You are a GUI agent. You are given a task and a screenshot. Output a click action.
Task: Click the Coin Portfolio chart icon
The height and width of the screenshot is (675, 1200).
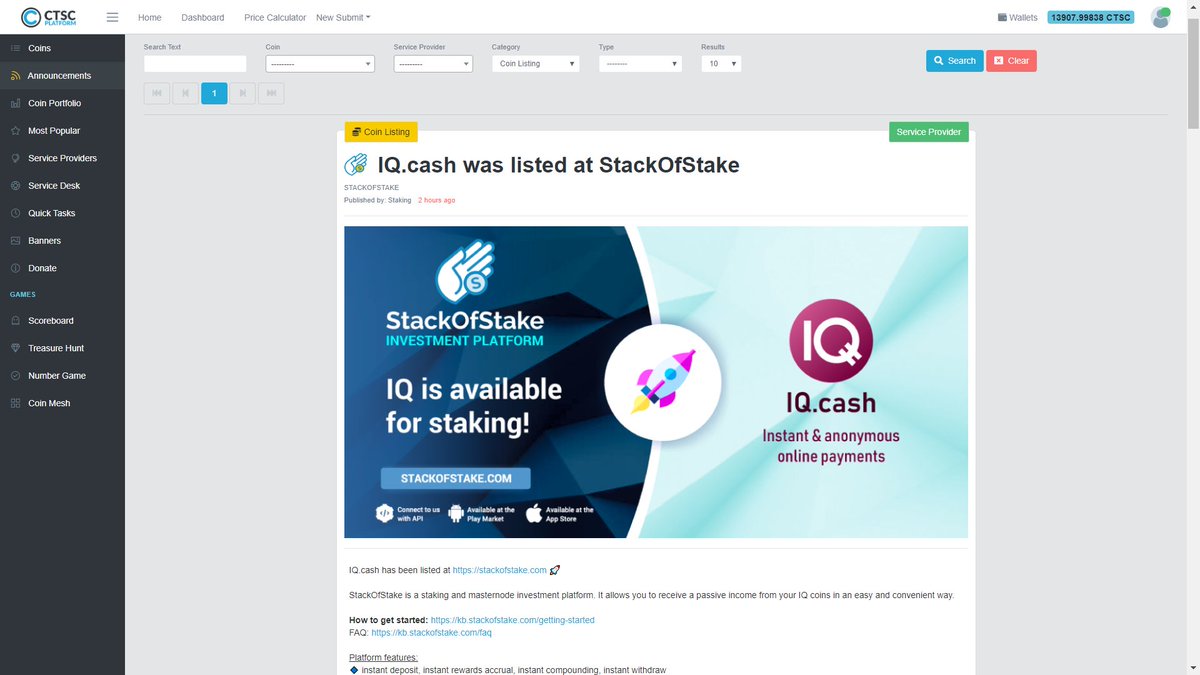click(15, 103)
